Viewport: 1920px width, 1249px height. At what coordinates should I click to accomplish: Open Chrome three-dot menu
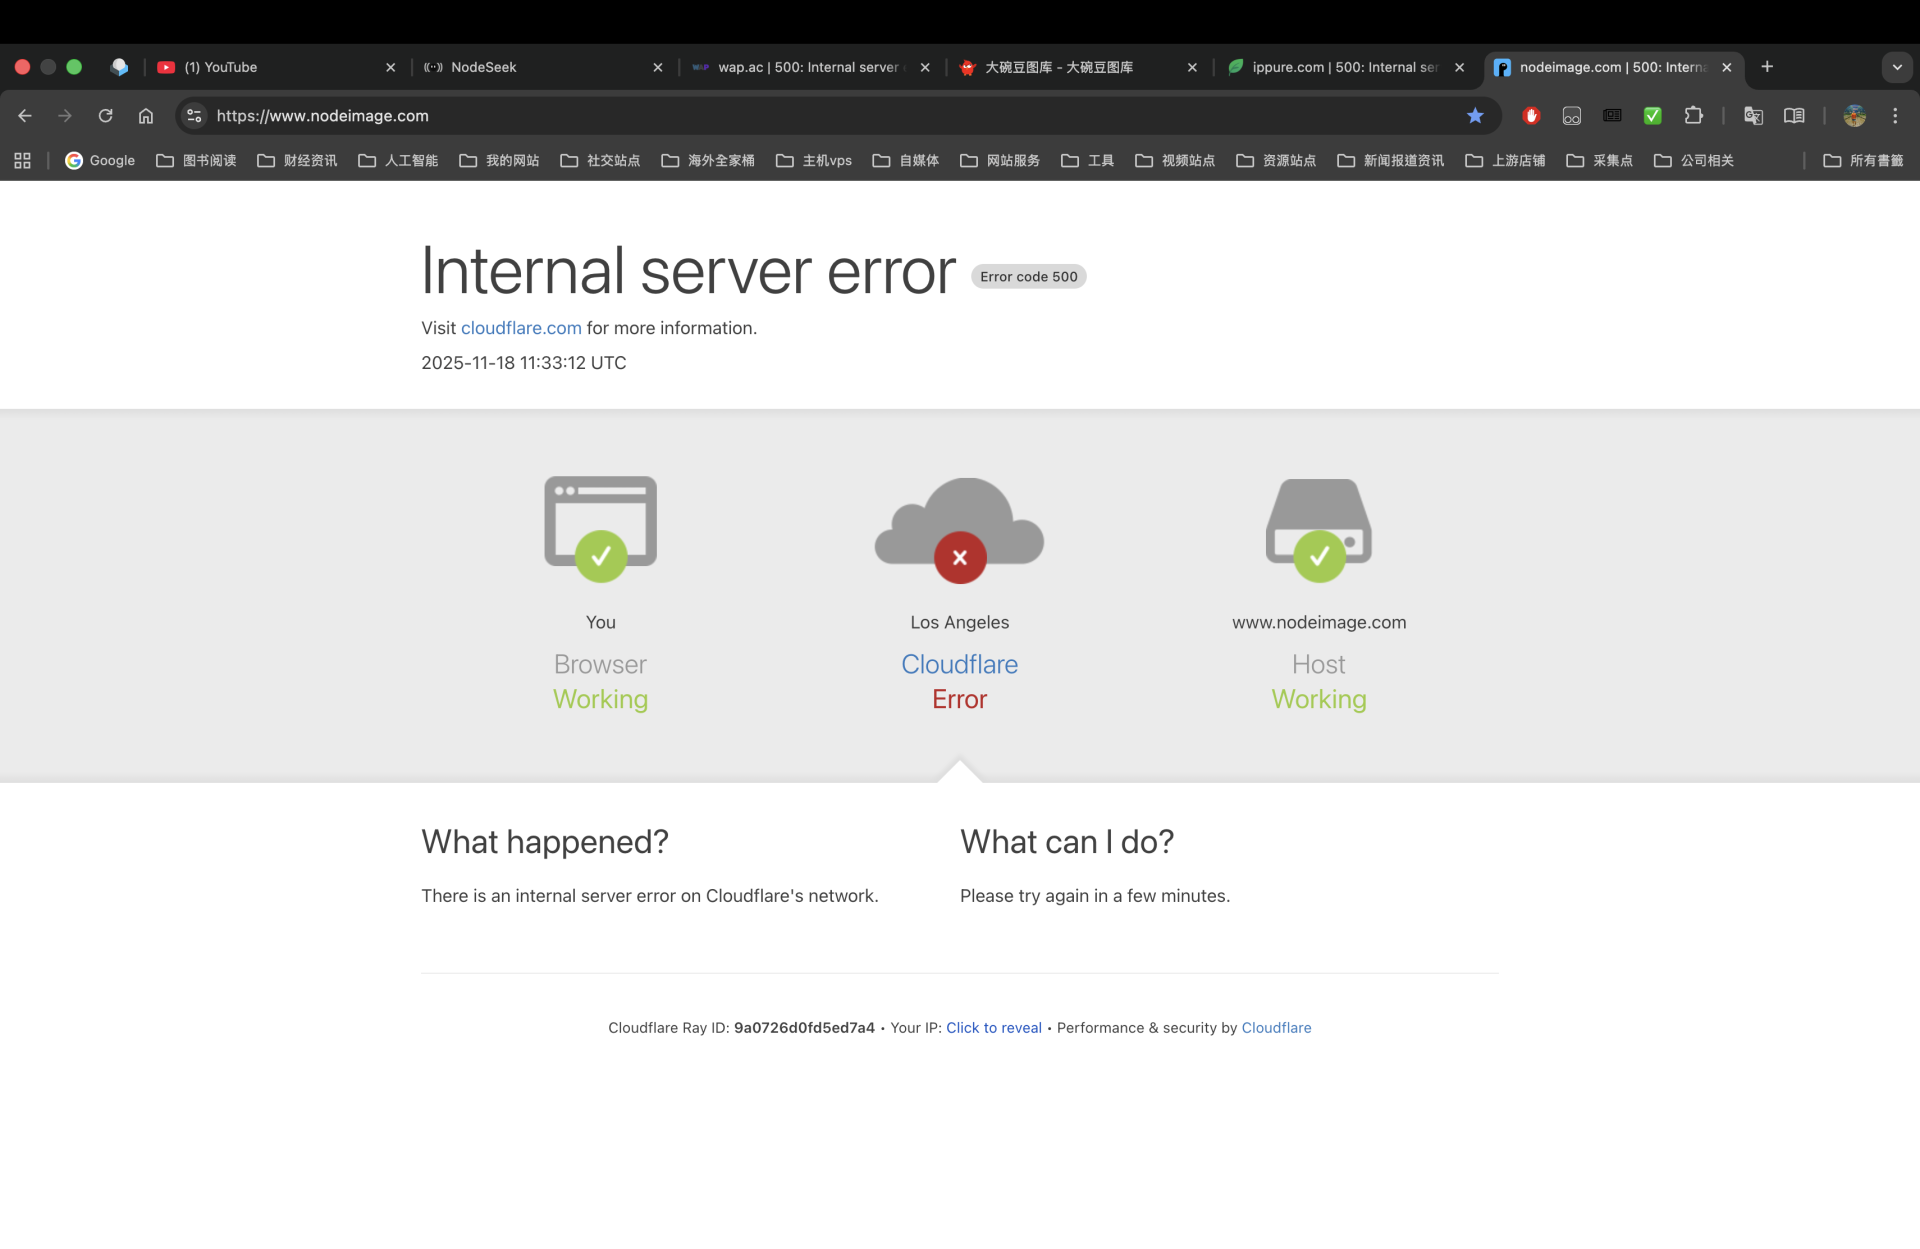click(x=1895, y=116)
